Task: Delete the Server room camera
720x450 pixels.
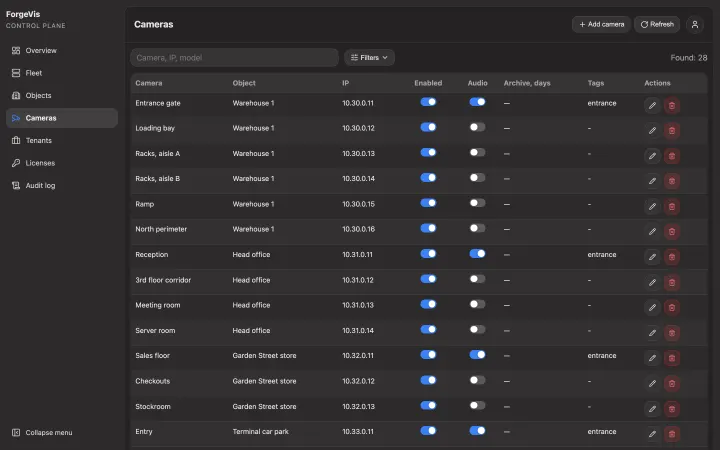Action: coord(672,333)
